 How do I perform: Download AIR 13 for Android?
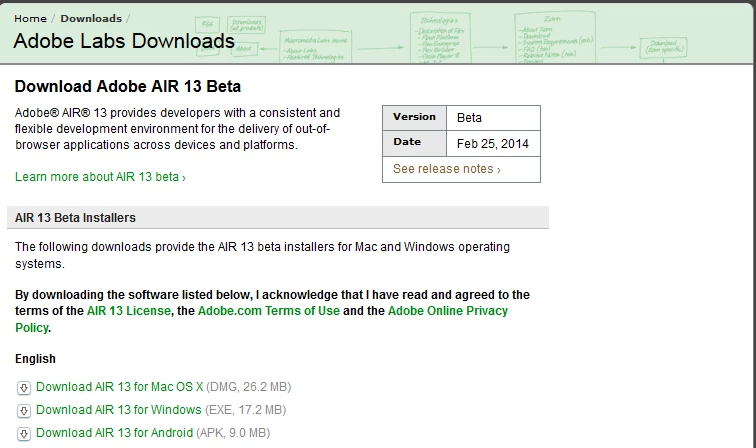click(x=114, y=433)
